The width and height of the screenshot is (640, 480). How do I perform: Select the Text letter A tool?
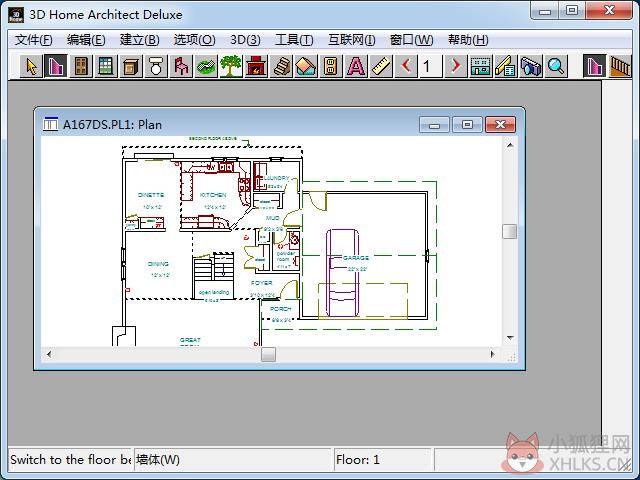click(x=356, y=66)
